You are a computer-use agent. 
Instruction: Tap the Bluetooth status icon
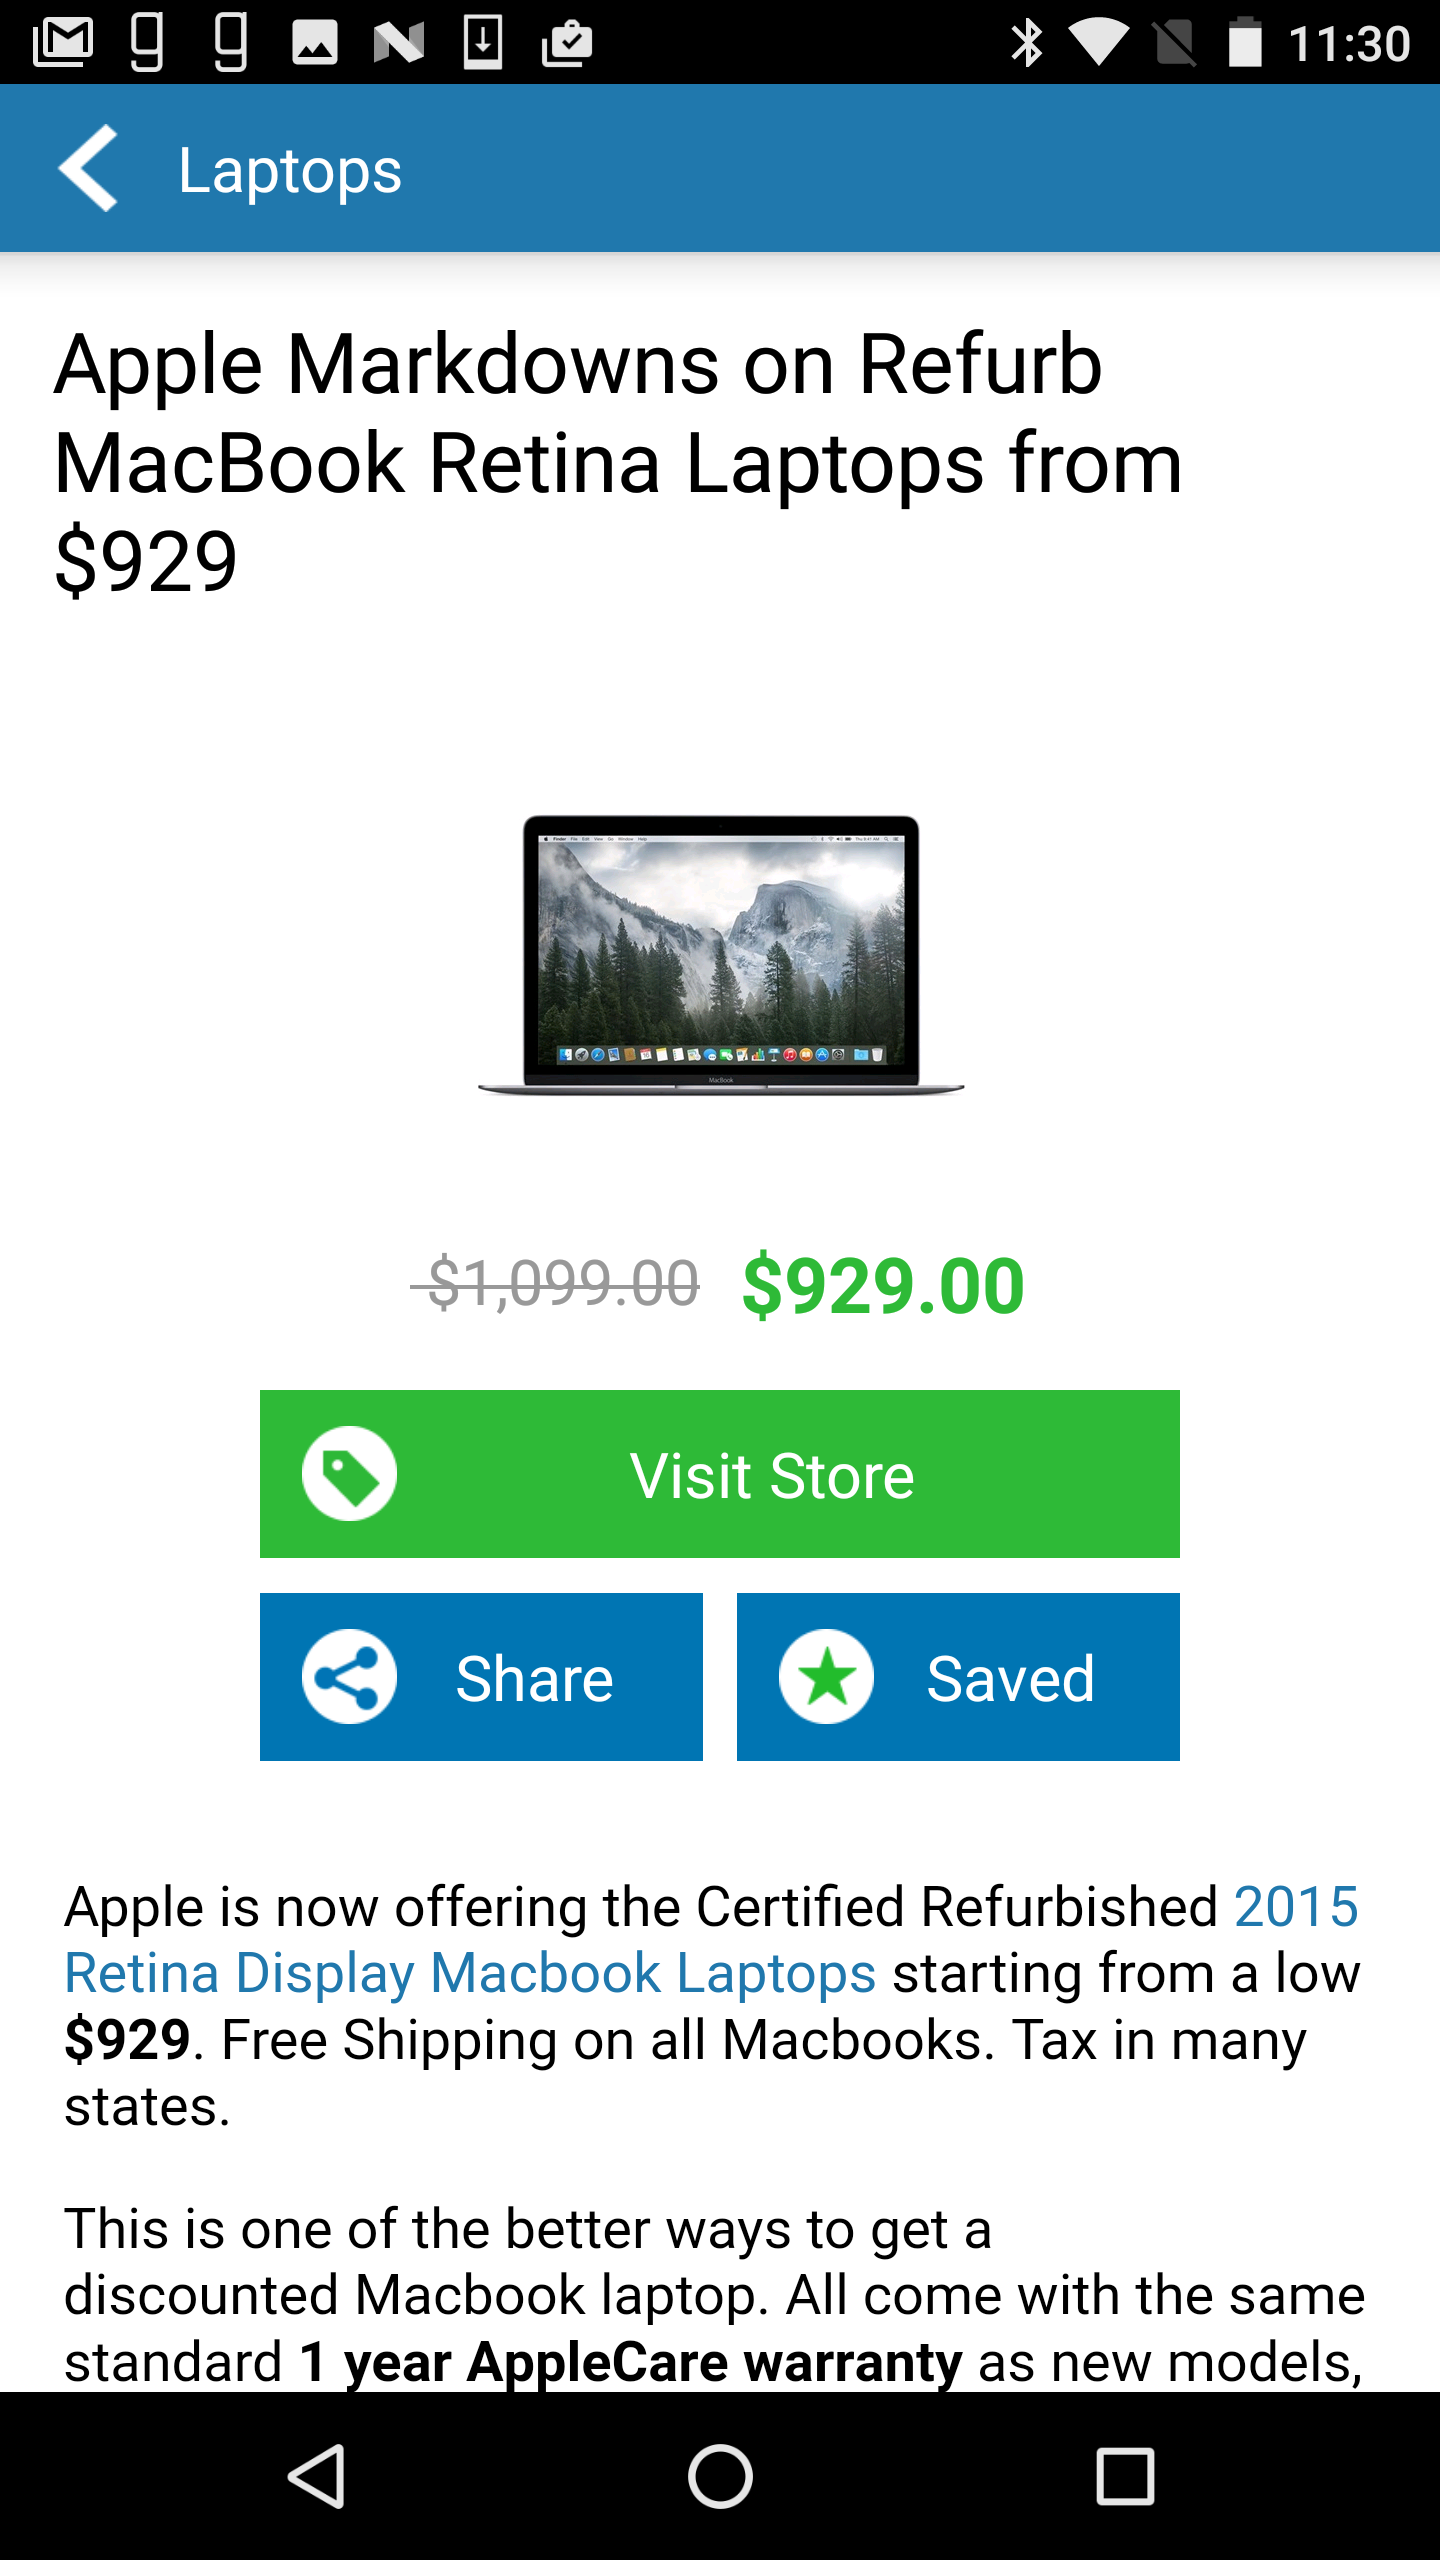(x=1027, y=44)
